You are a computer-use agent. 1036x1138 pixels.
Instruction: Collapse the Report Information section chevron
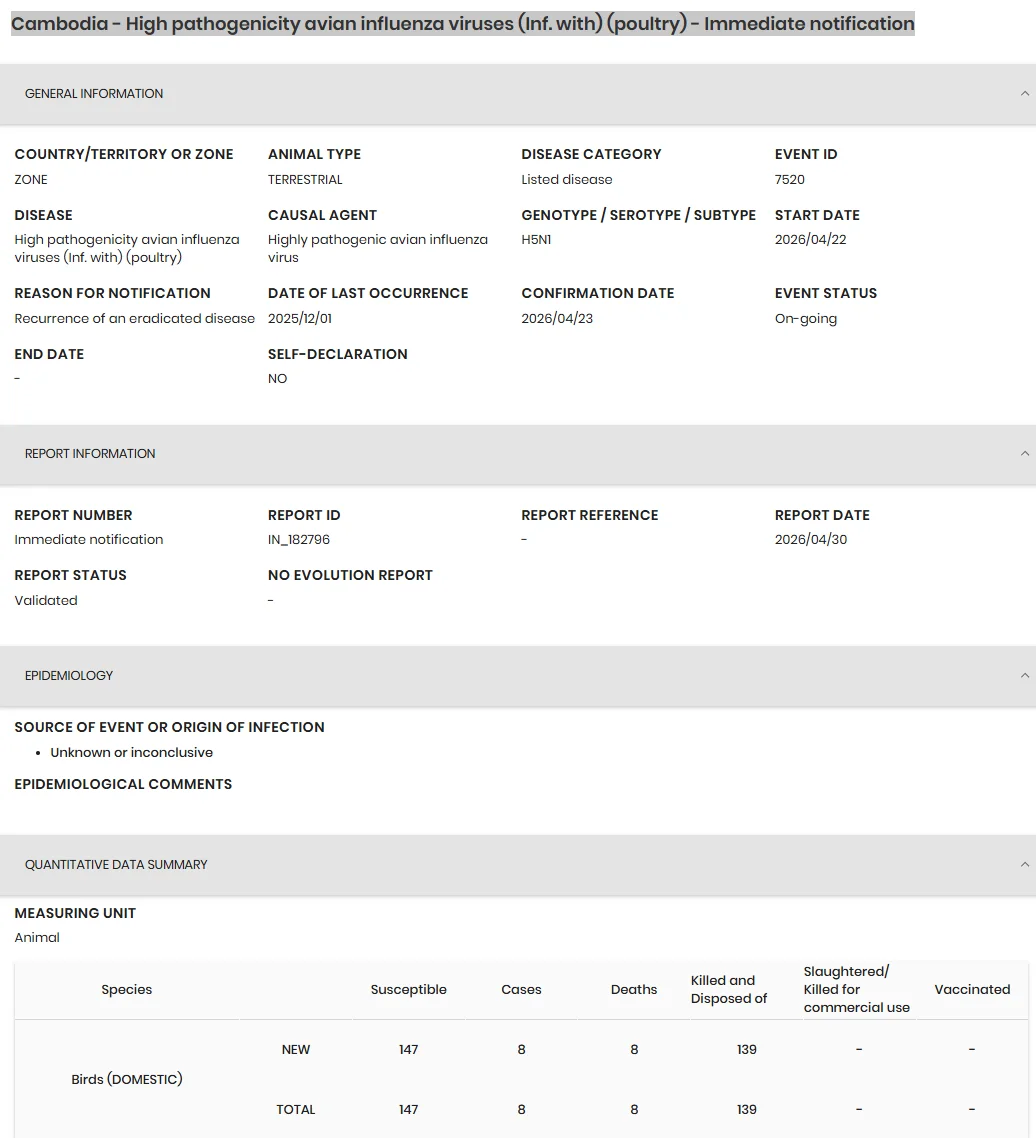click(1024, 454)
